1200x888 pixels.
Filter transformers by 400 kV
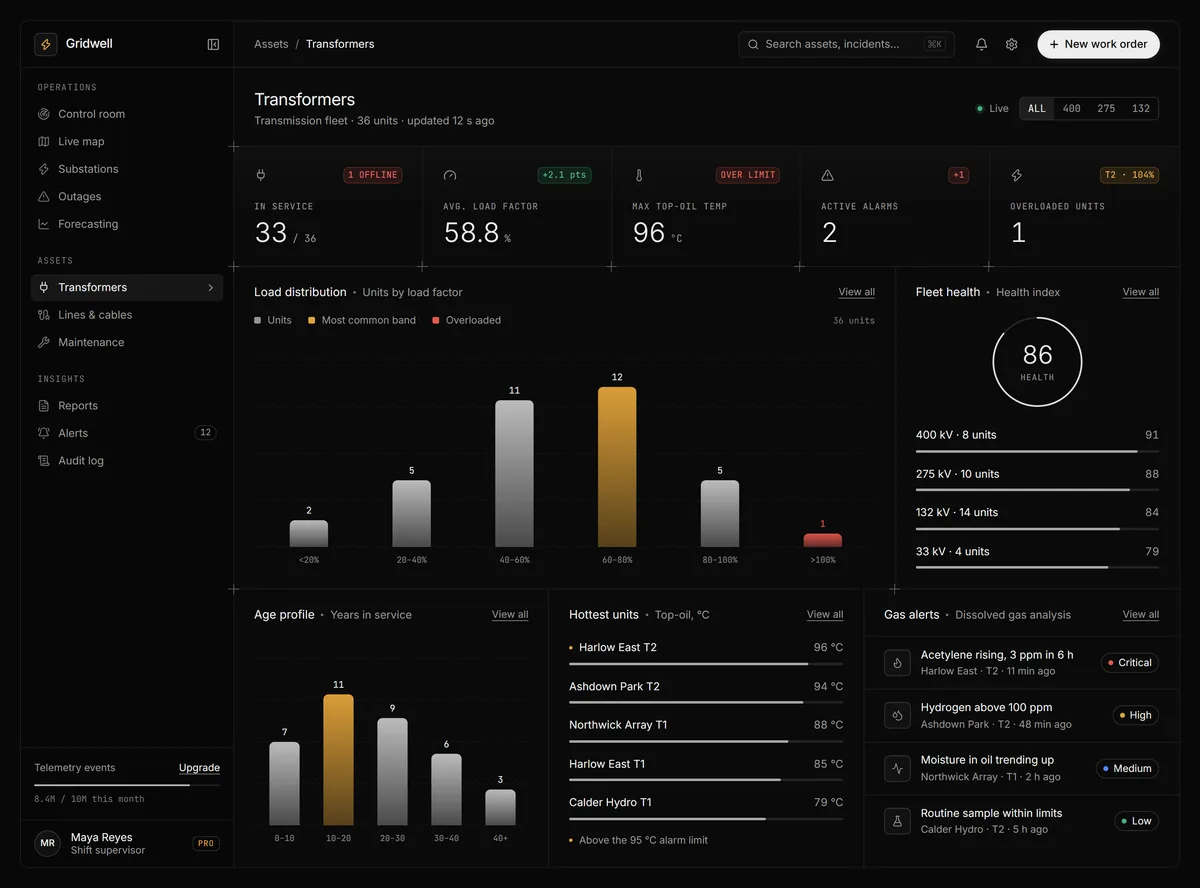click(1072, 109)
